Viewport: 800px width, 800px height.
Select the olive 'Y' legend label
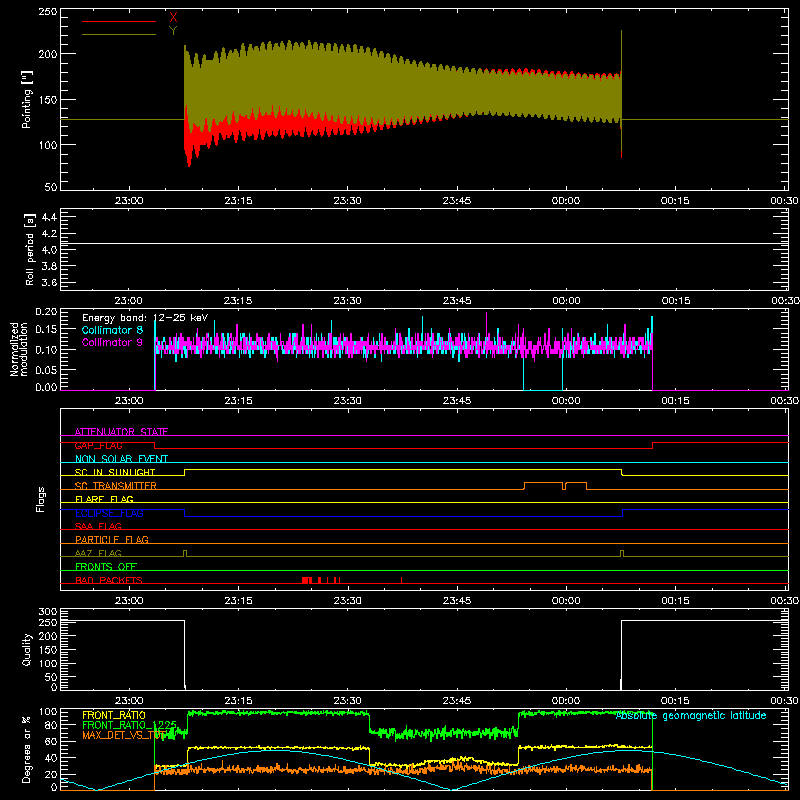(x=173, y=31)
